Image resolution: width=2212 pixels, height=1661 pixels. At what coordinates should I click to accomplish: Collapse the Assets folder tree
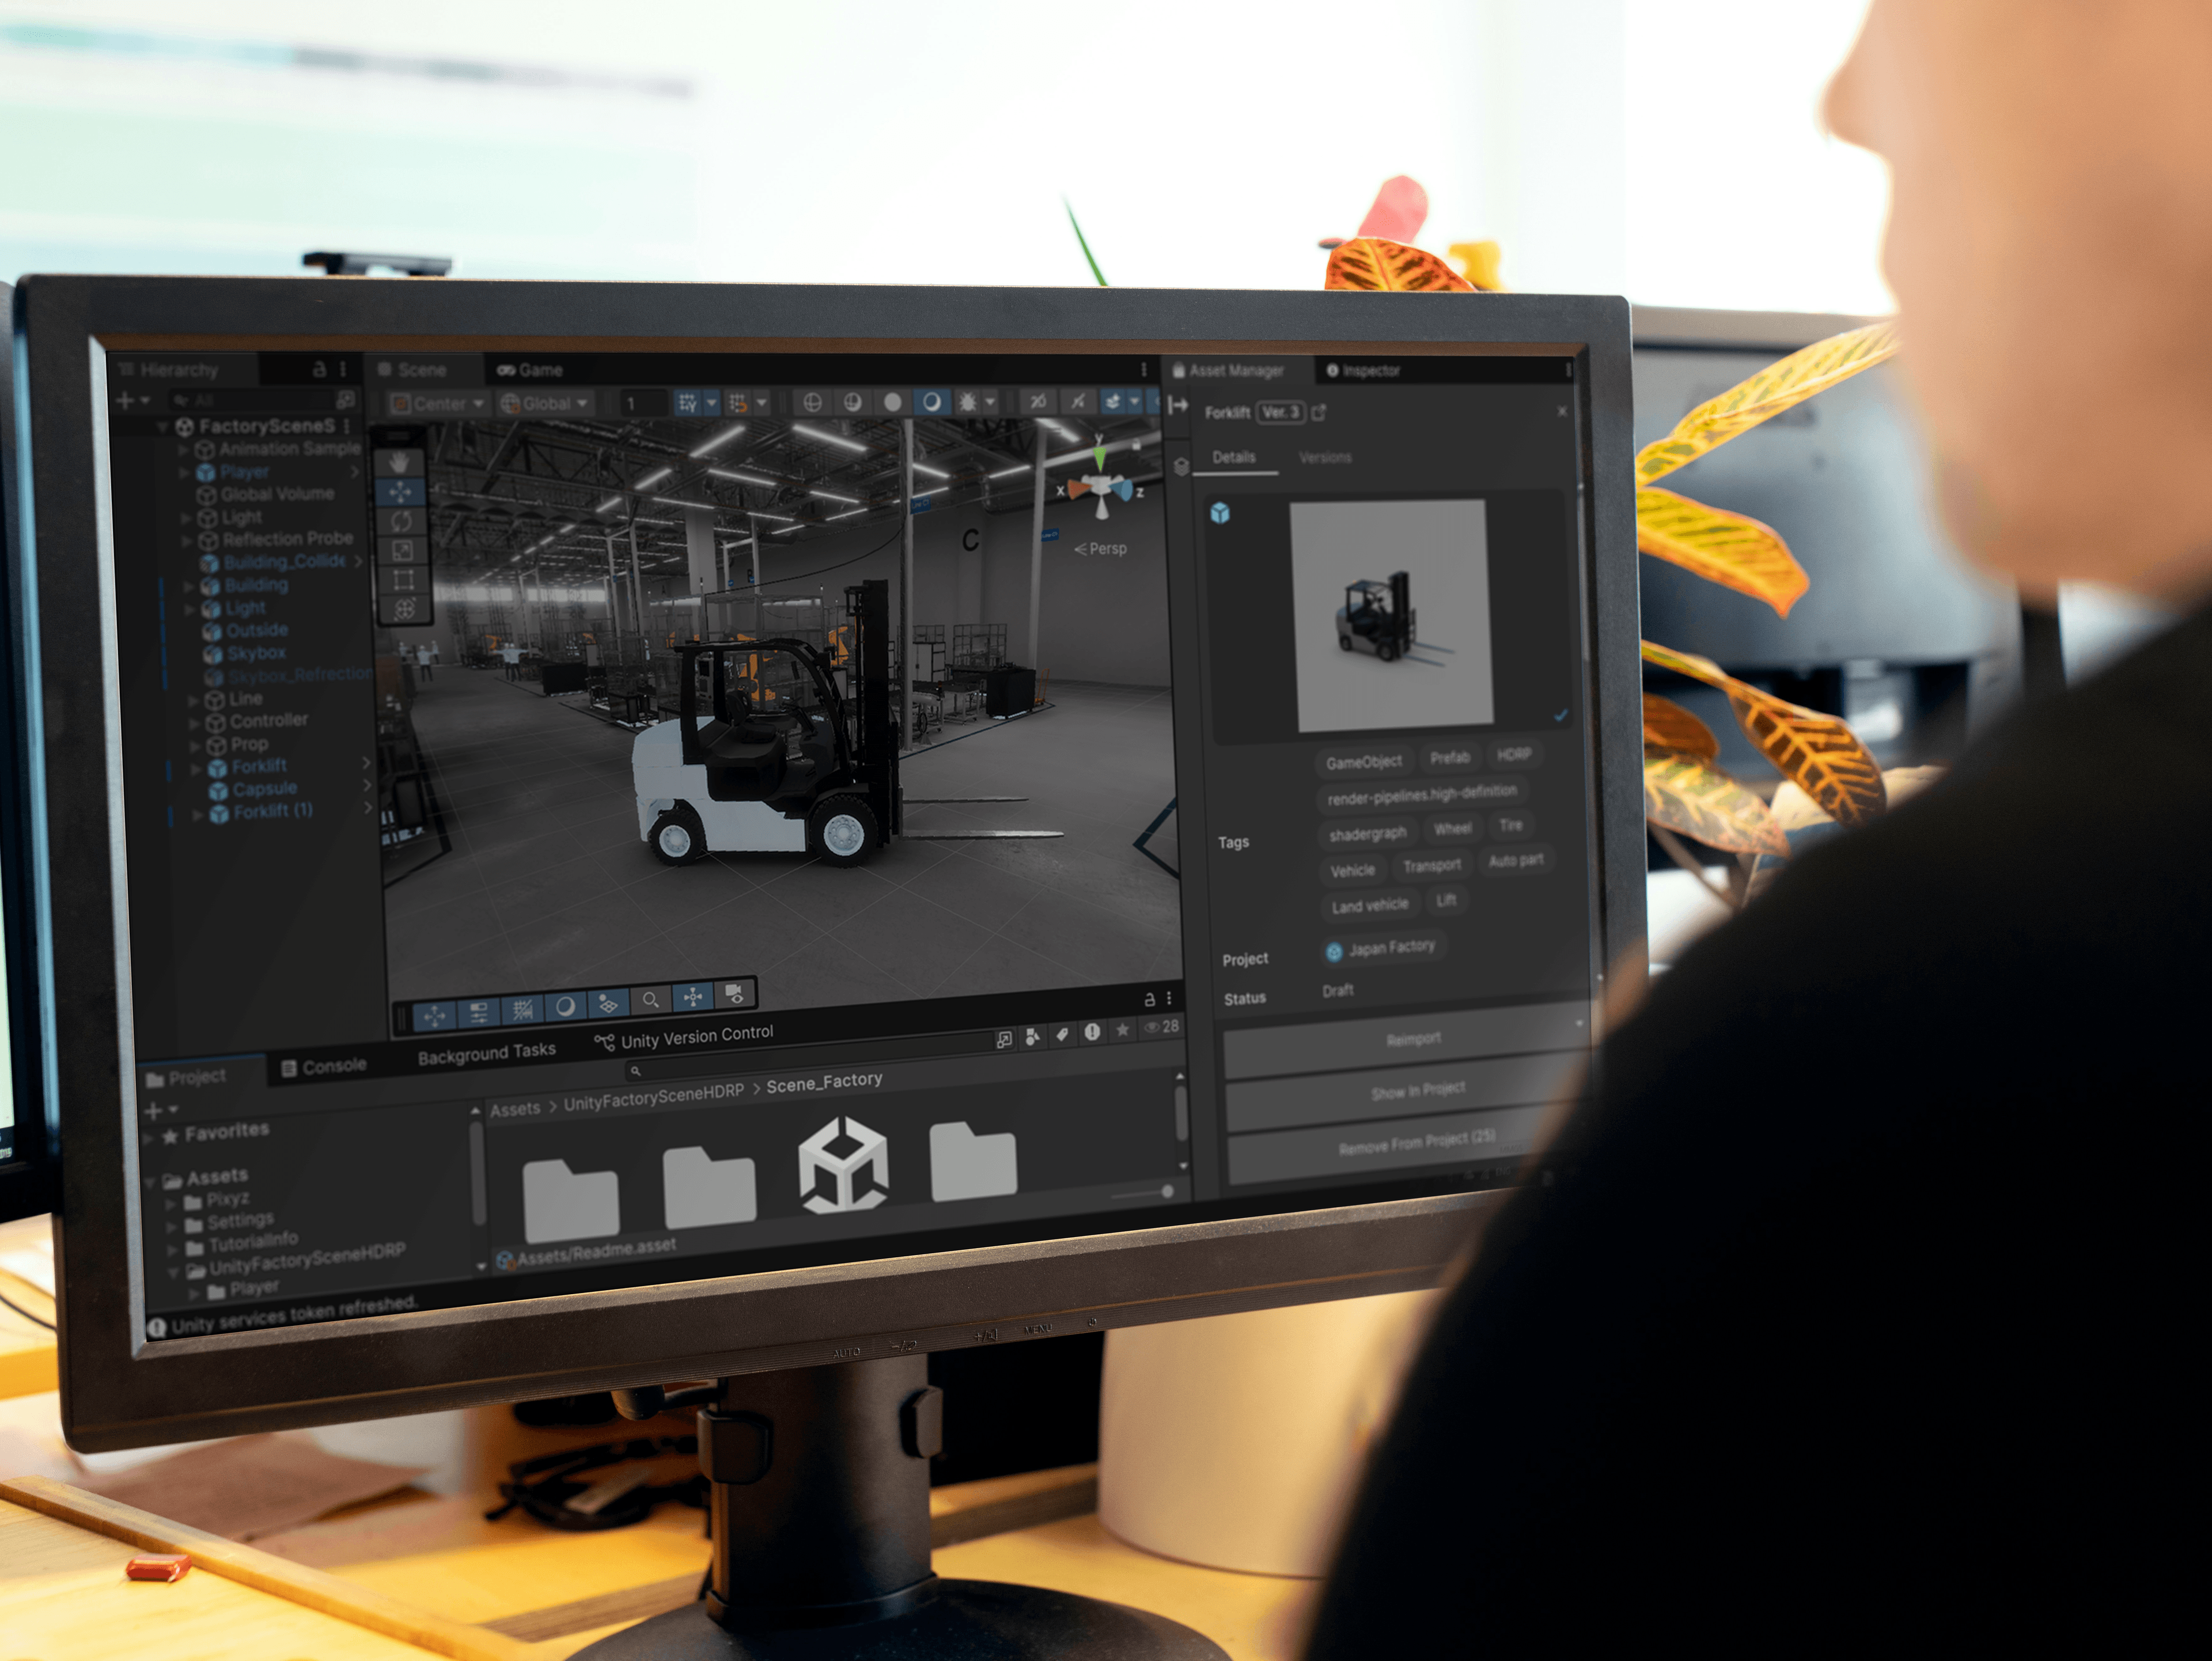tap(150, 1182)
